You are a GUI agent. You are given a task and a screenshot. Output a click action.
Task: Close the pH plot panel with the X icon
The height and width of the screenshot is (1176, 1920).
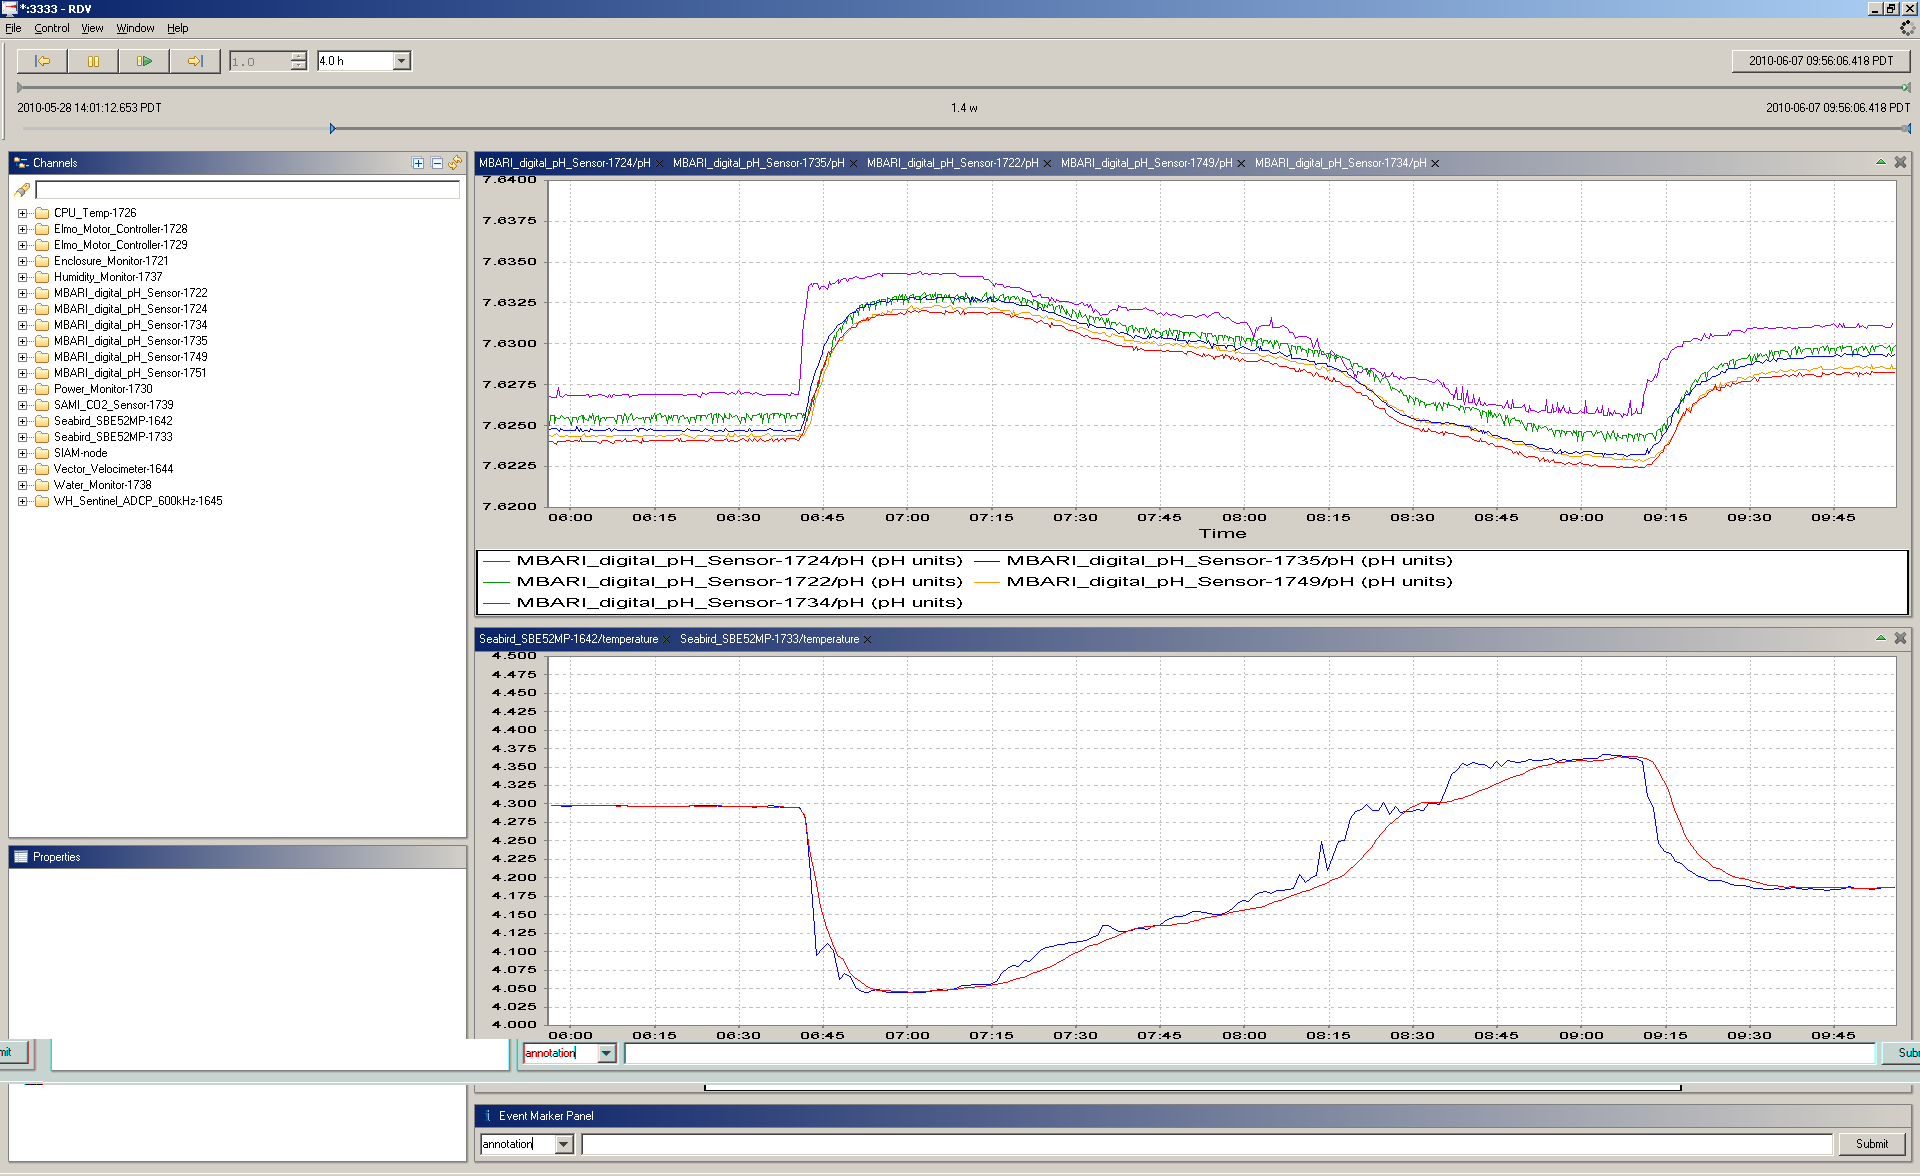(1900, 162)
